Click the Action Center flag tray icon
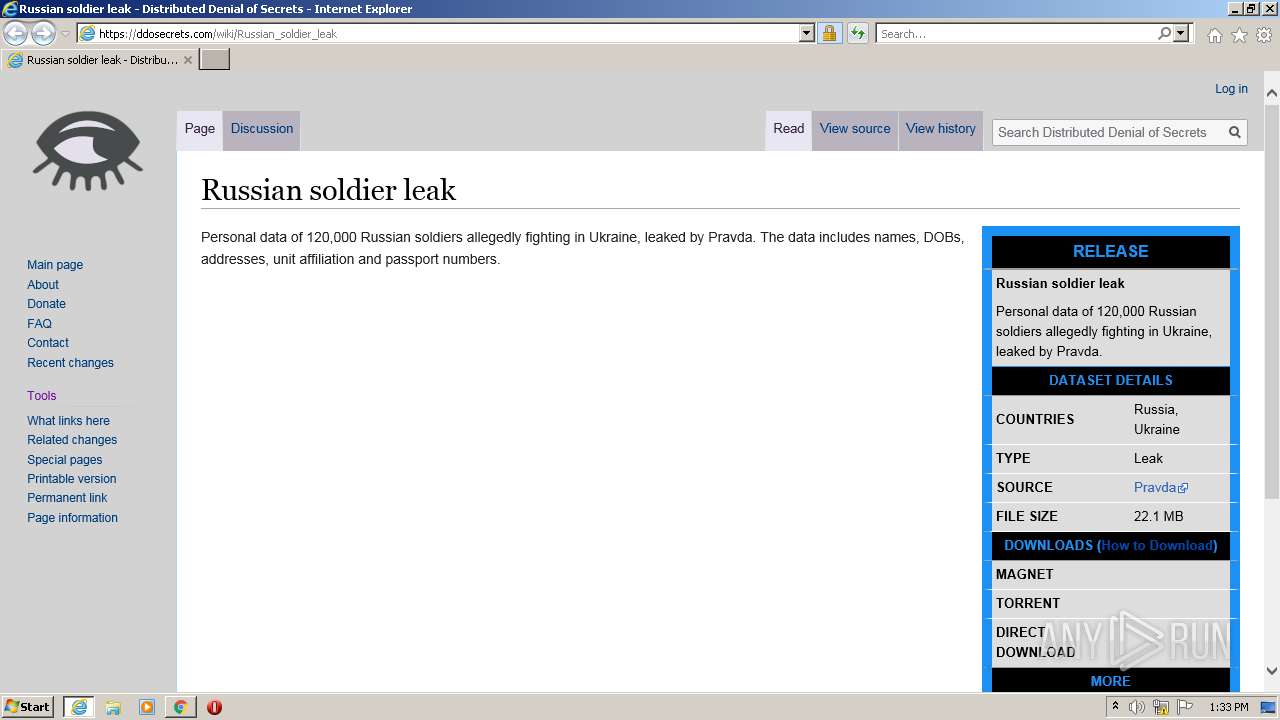 1185,707
